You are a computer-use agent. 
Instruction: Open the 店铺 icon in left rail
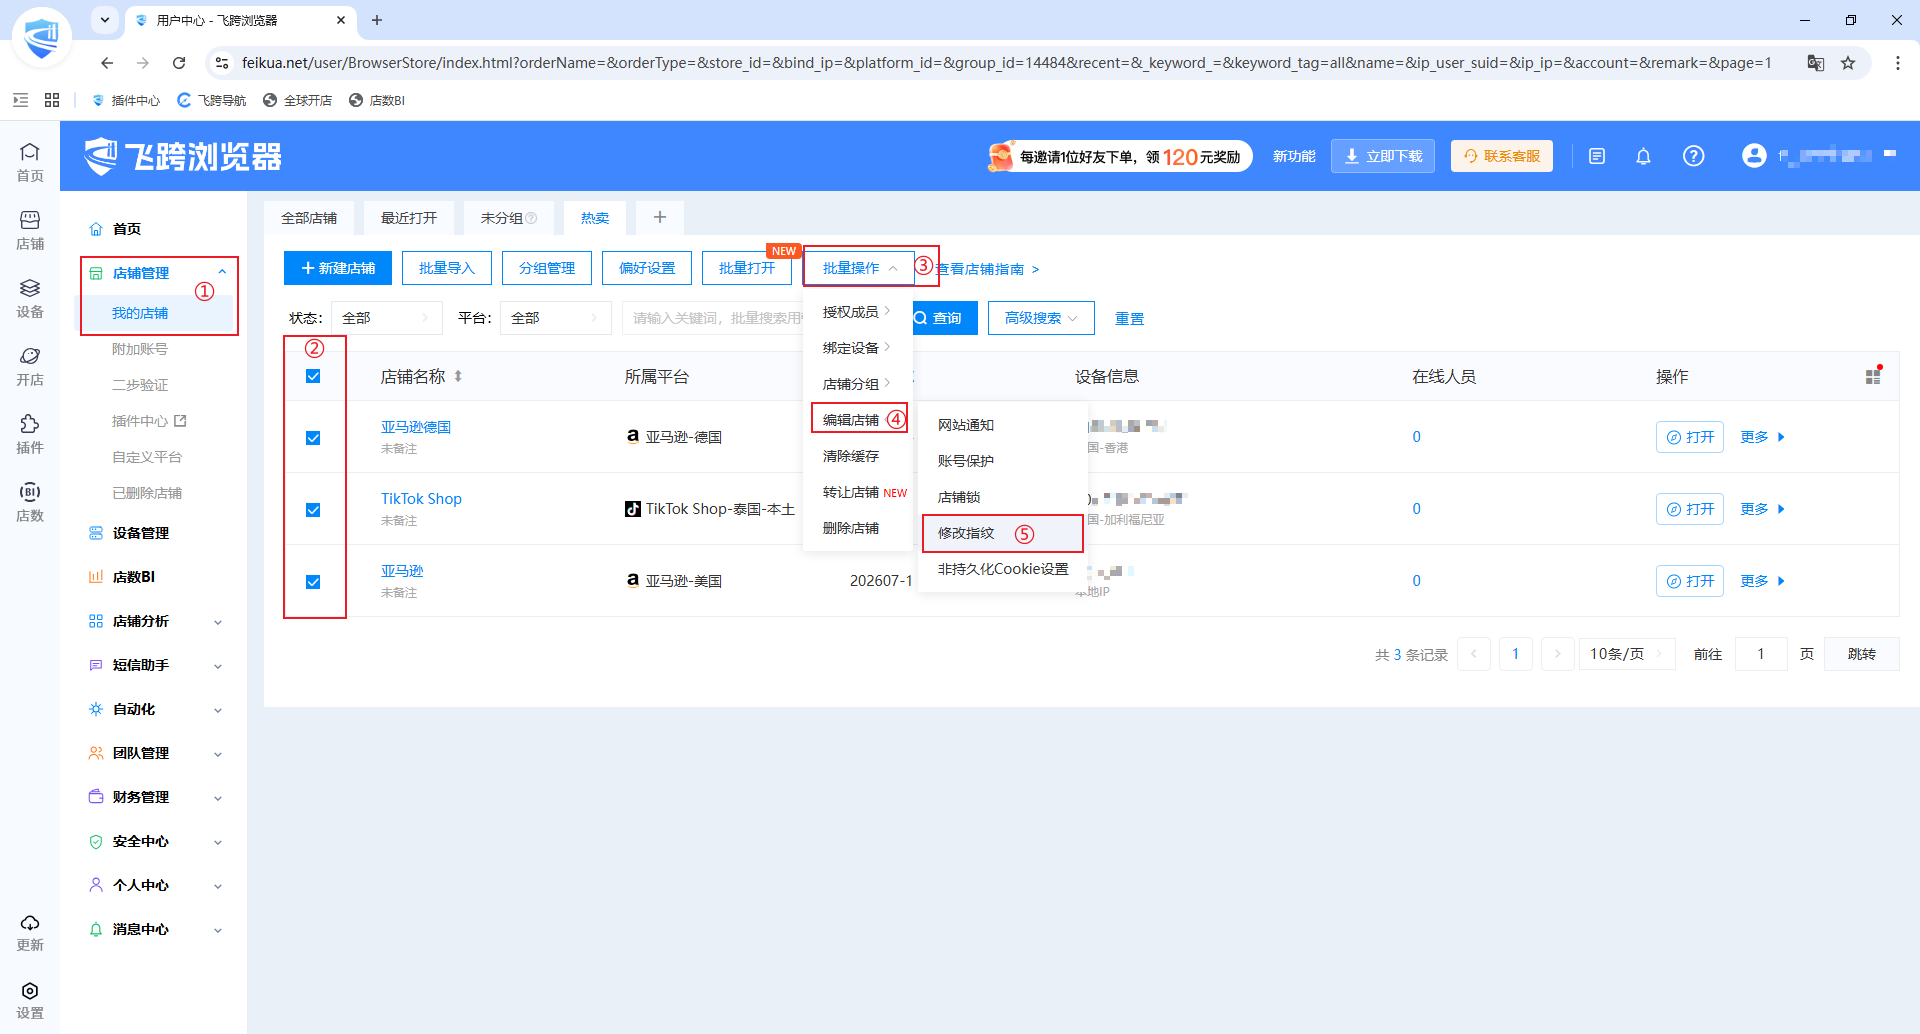pyautogui.click(x=30, y=230)
